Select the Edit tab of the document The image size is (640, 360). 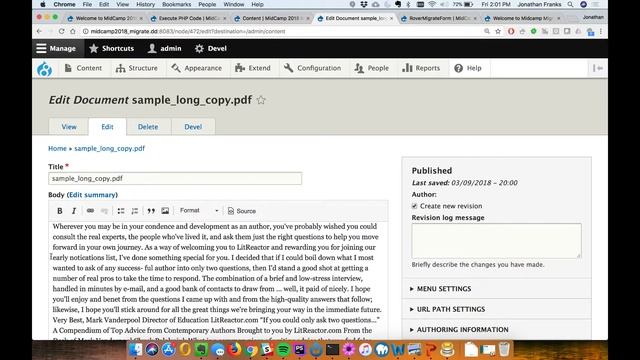(x=107, y=127)
